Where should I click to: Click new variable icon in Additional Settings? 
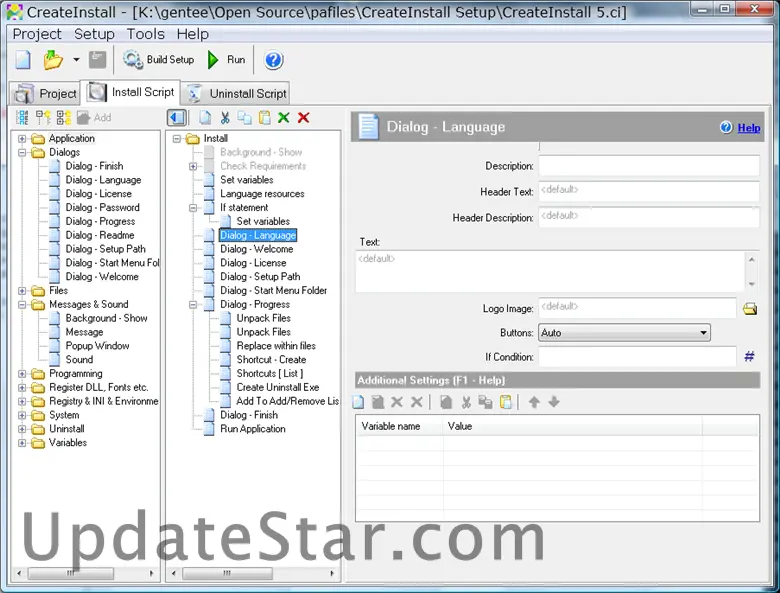(x=358, y=402)
